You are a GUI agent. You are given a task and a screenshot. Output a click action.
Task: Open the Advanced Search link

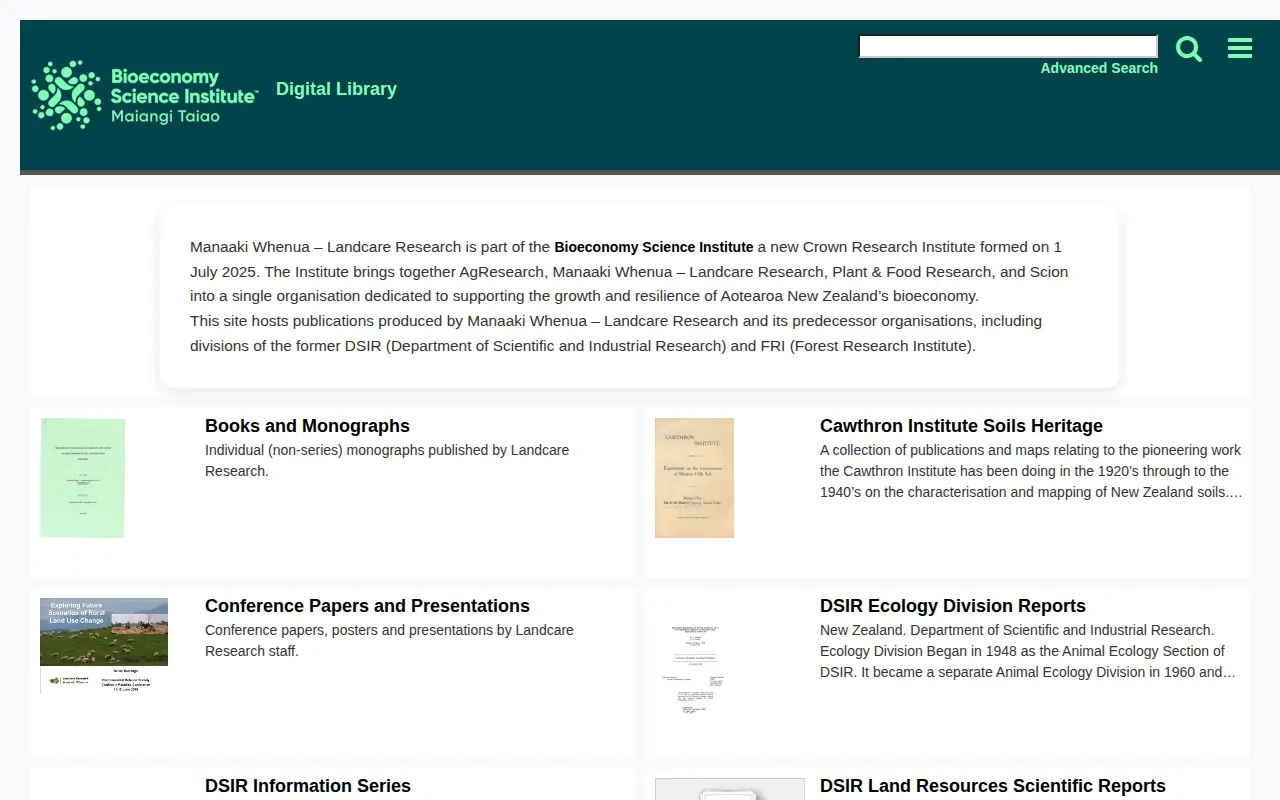1099,68
